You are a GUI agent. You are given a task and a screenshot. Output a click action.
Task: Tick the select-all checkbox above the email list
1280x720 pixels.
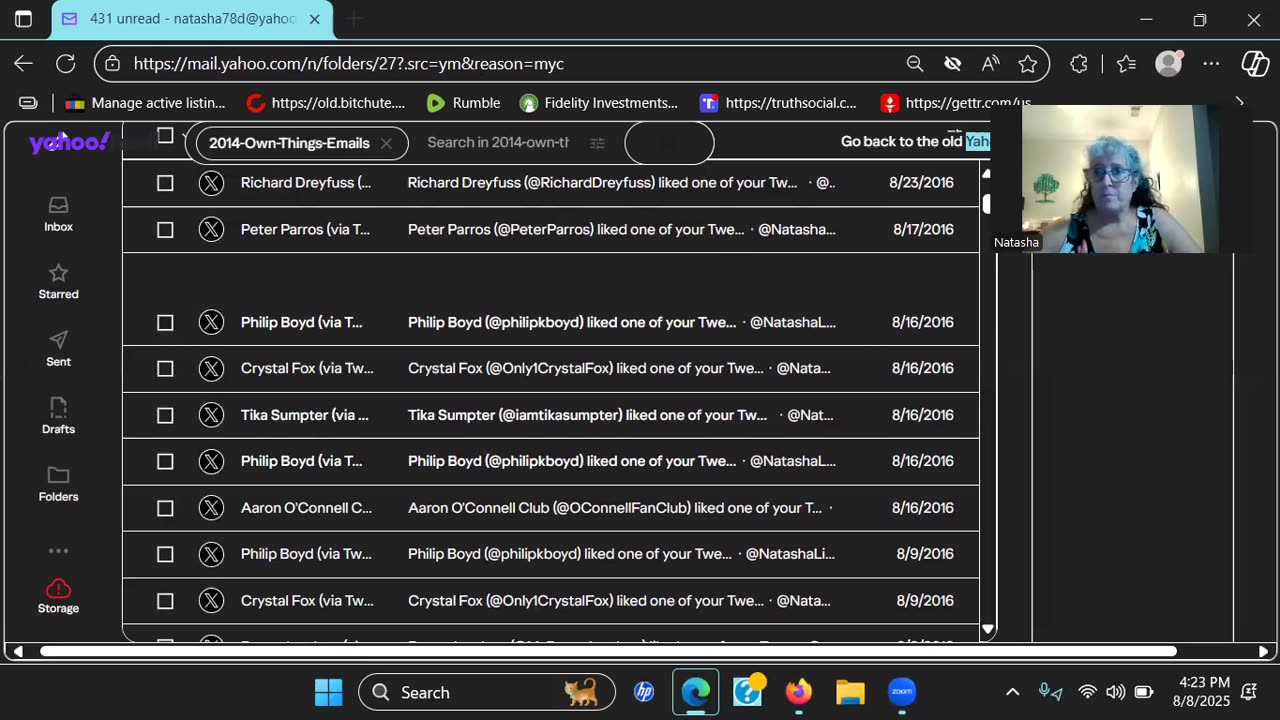165,136
